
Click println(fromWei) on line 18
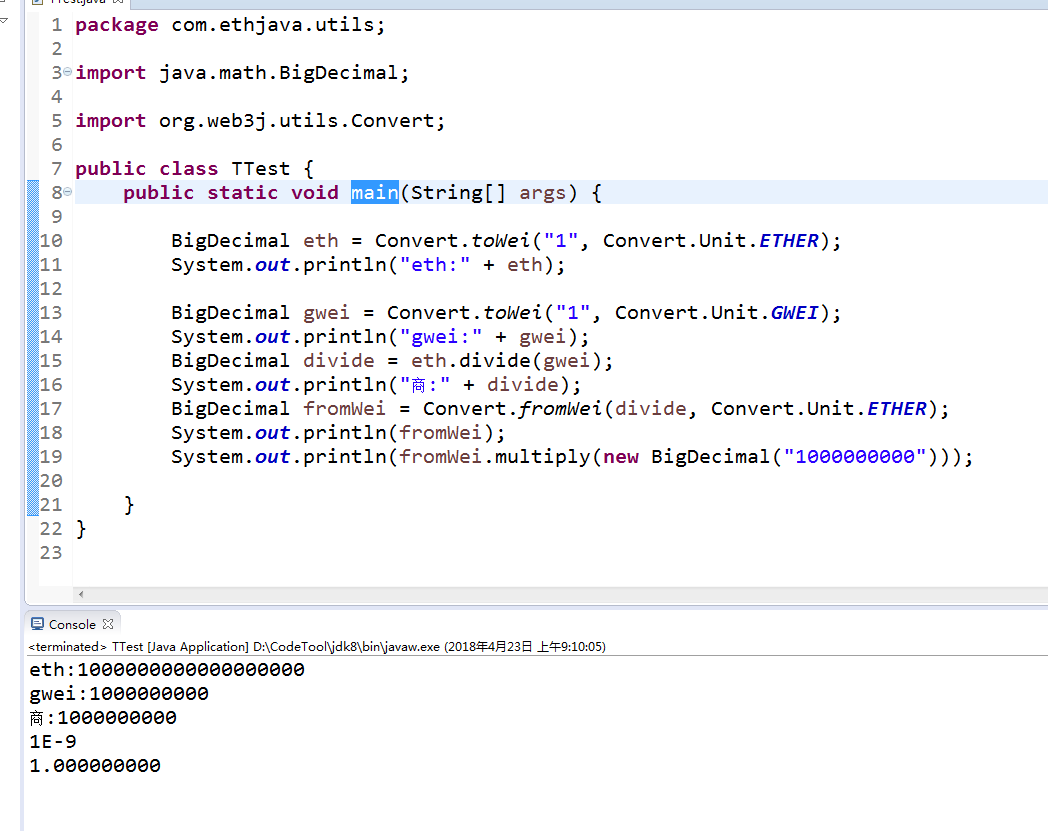(x=398, y=433)
